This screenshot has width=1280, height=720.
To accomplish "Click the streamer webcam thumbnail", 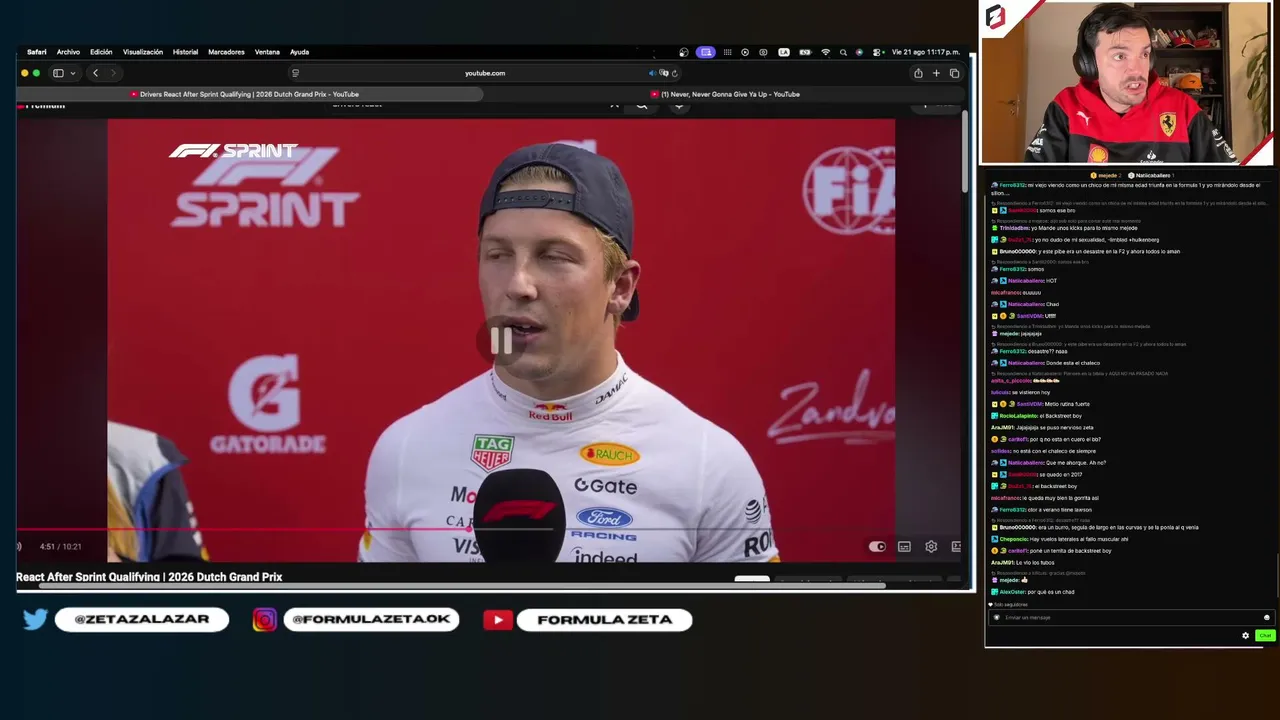I will click(1126, 82).
